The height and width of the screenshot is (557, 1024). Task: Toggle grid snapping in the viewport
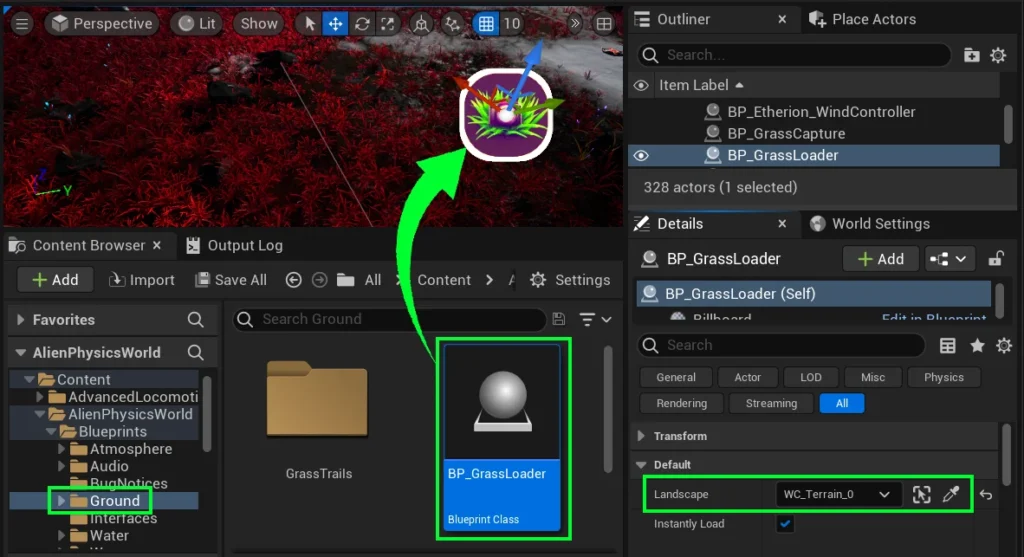[486, 24]
